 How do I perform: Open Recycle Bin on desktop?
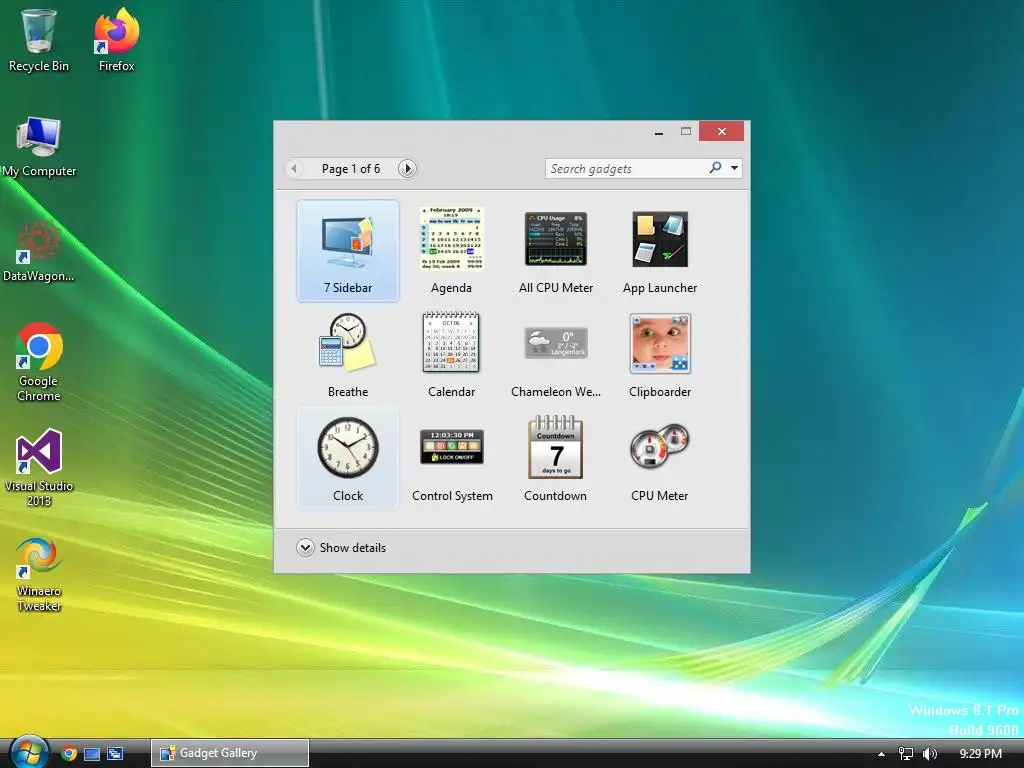[39, 40]
